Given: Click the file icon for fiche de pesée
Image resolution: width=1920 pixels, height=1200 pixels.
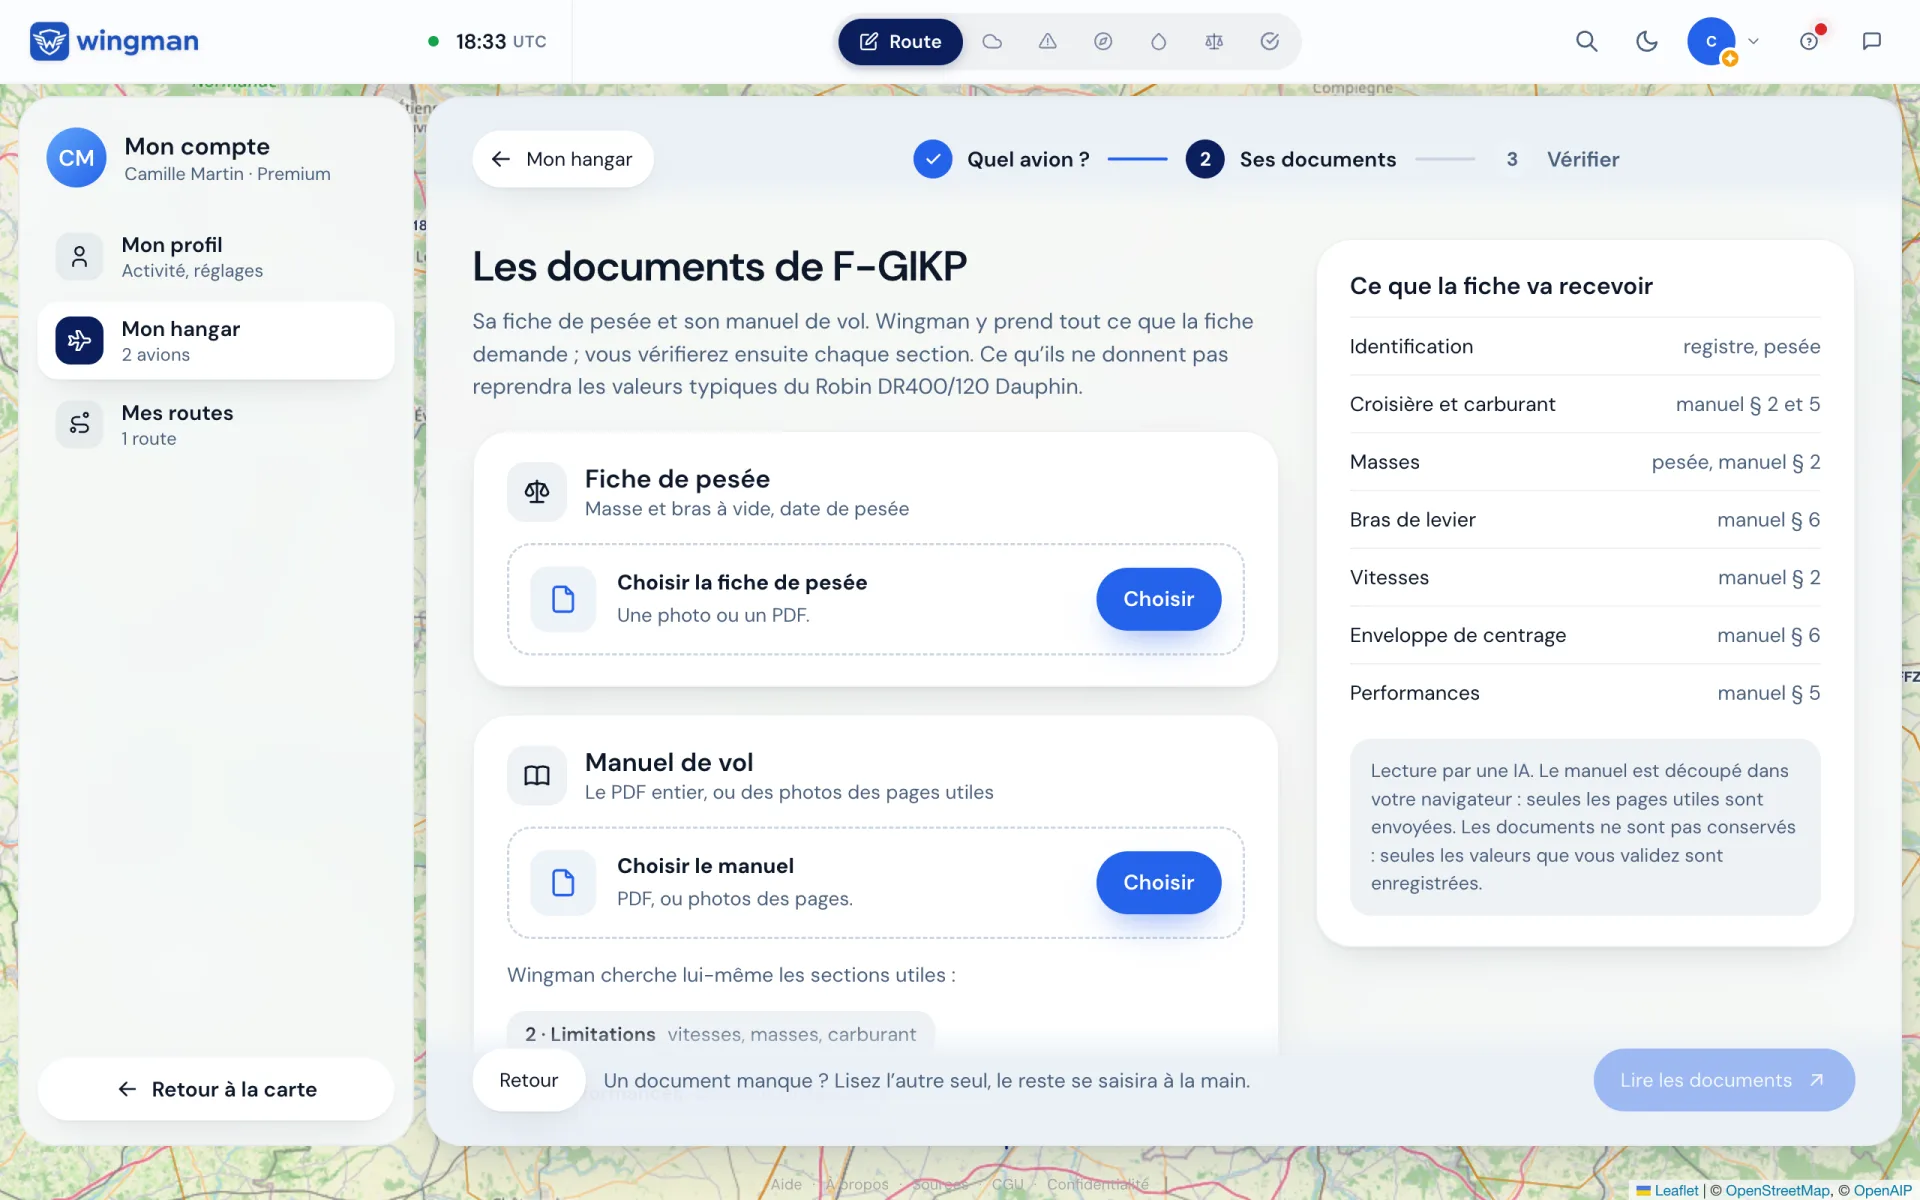Looking at the screenshot, I should click(563, 599).
